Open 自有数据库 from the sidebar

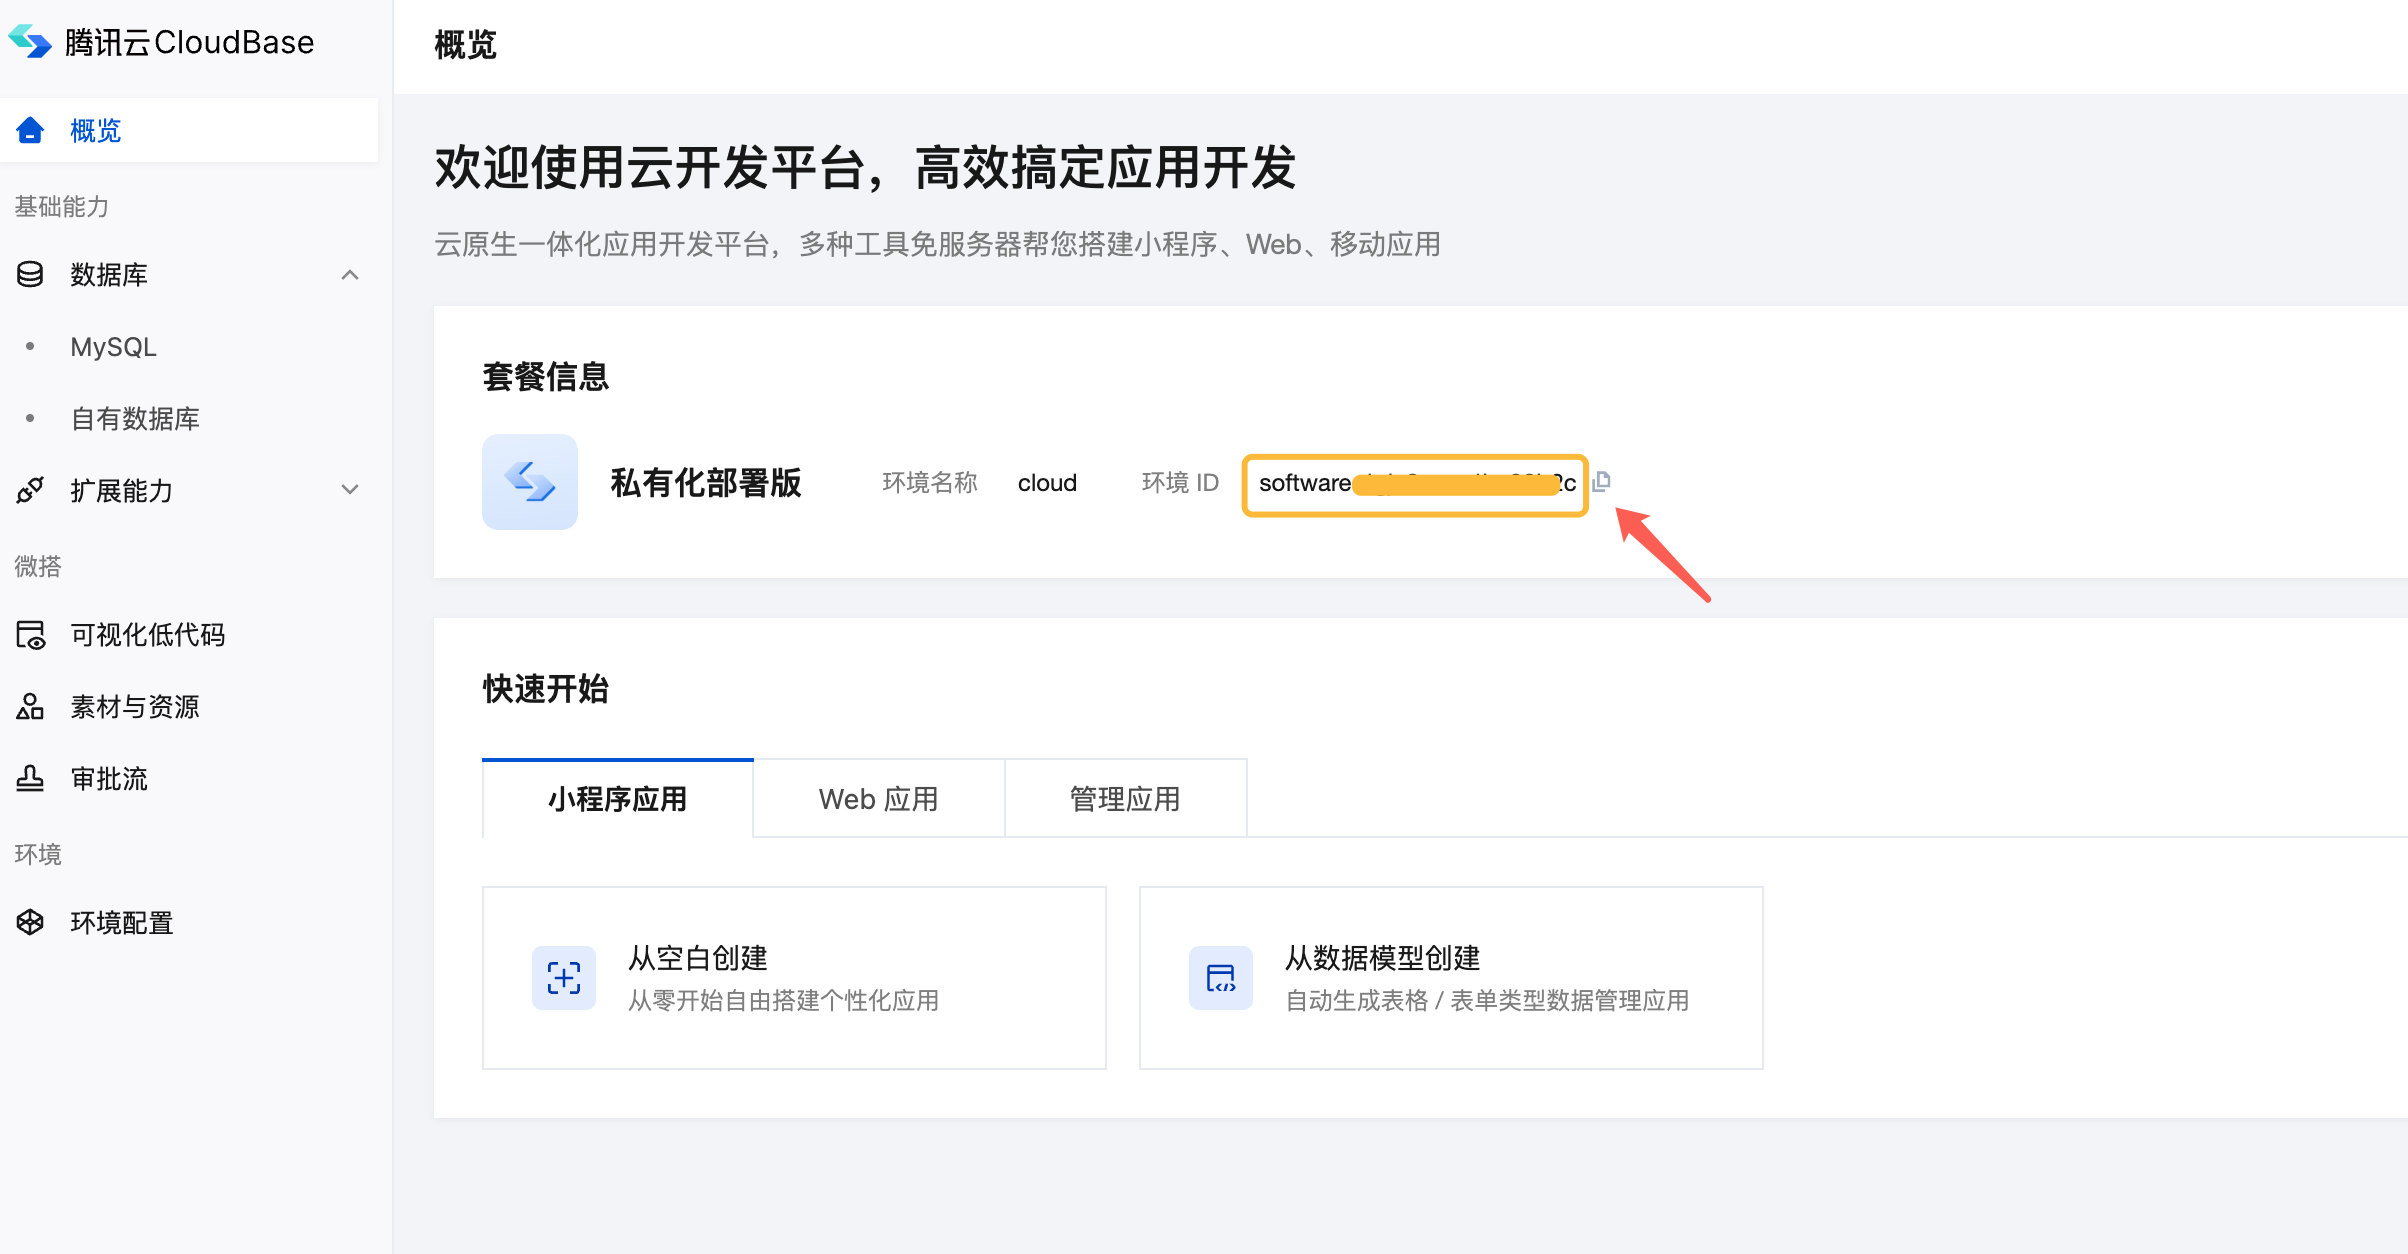tap(134, 418)
